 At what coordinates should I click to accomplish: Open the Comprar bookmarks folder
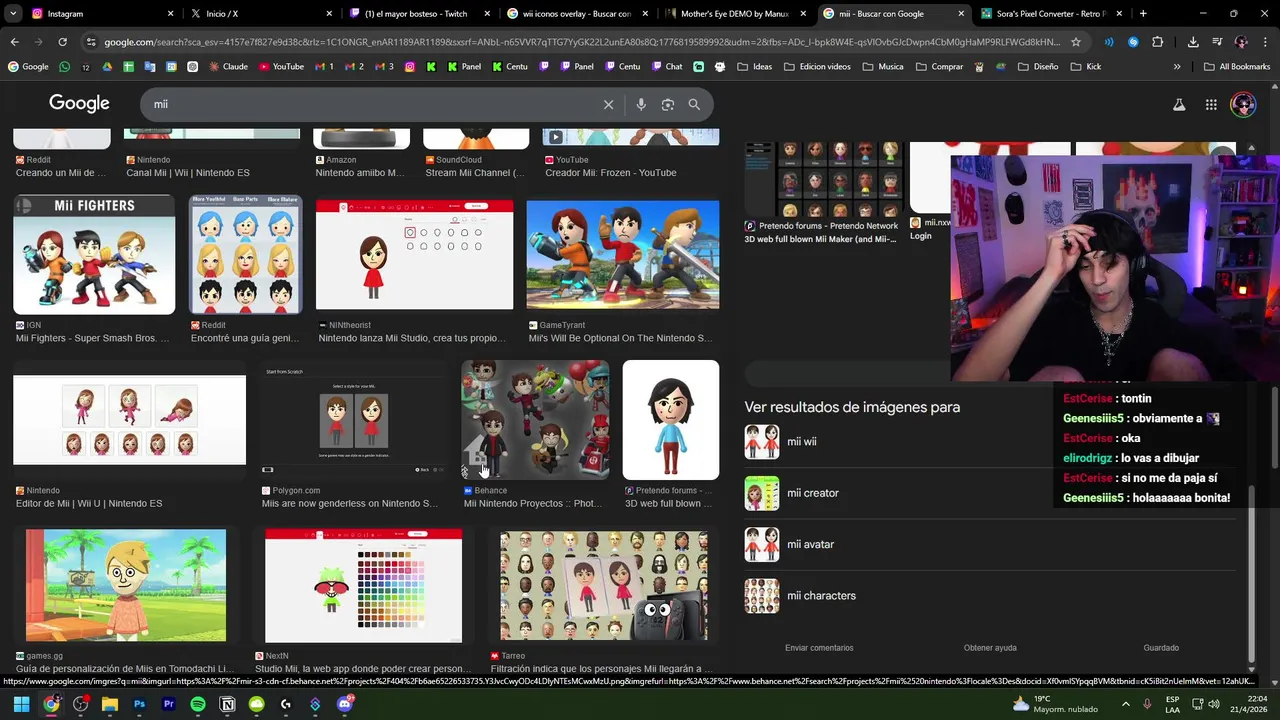tap(939, 67)
